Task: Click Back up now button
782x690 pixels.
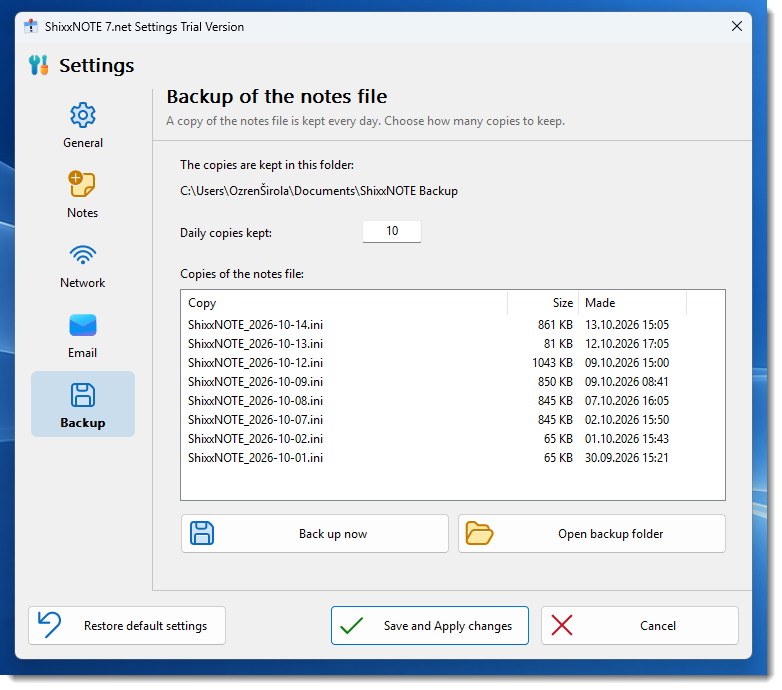Action: (x=315, y=533)
